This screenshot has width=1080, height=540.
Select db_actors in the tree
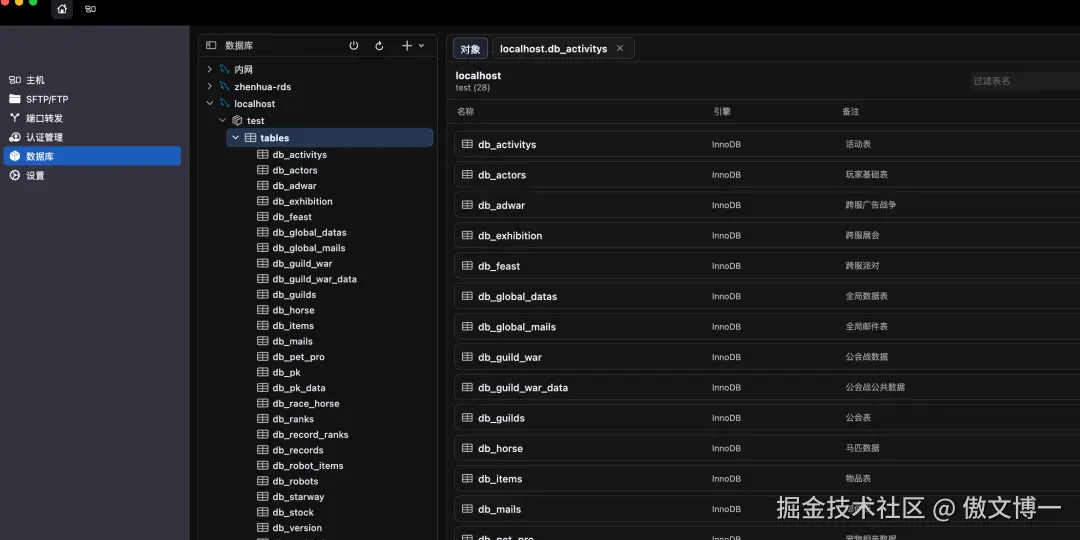coord(295,170)
